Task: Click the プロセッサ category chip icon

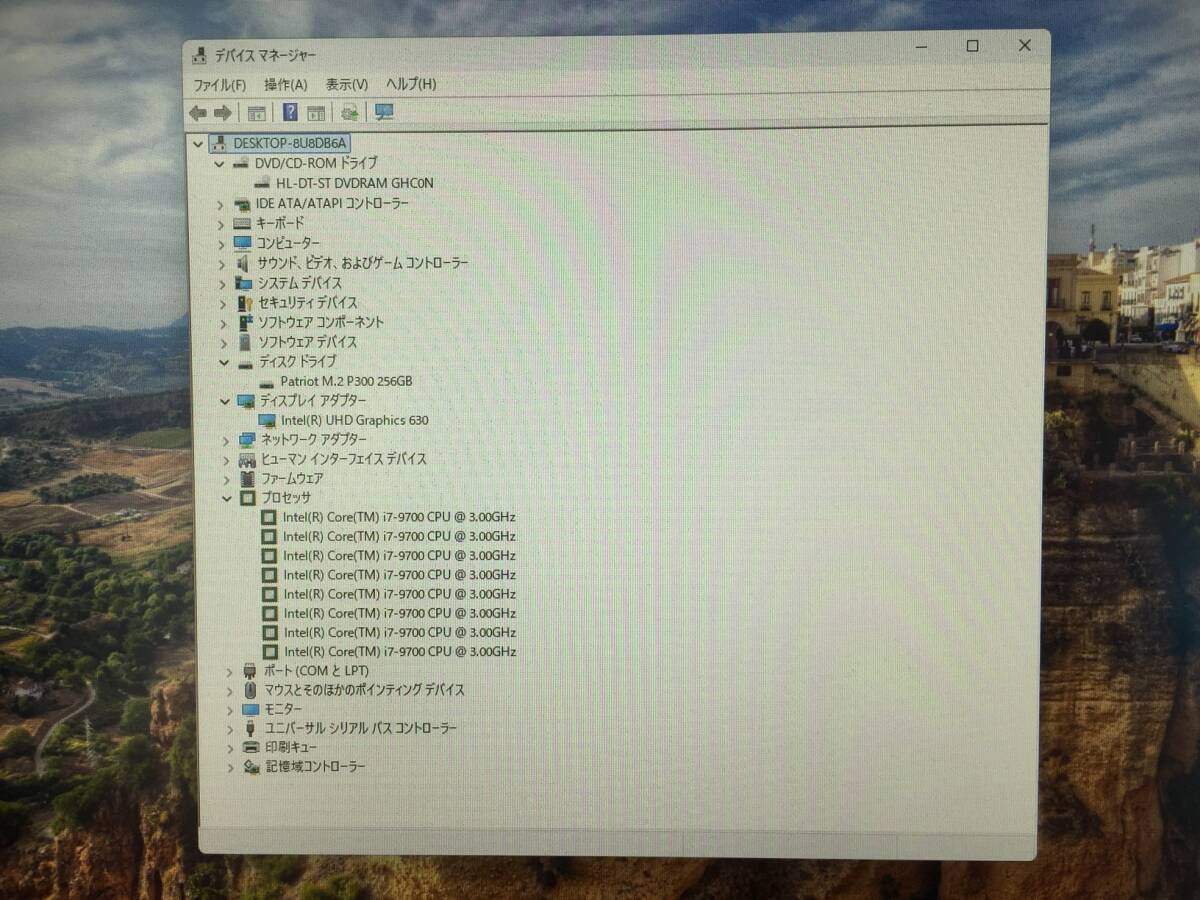Action: [248, 498]
